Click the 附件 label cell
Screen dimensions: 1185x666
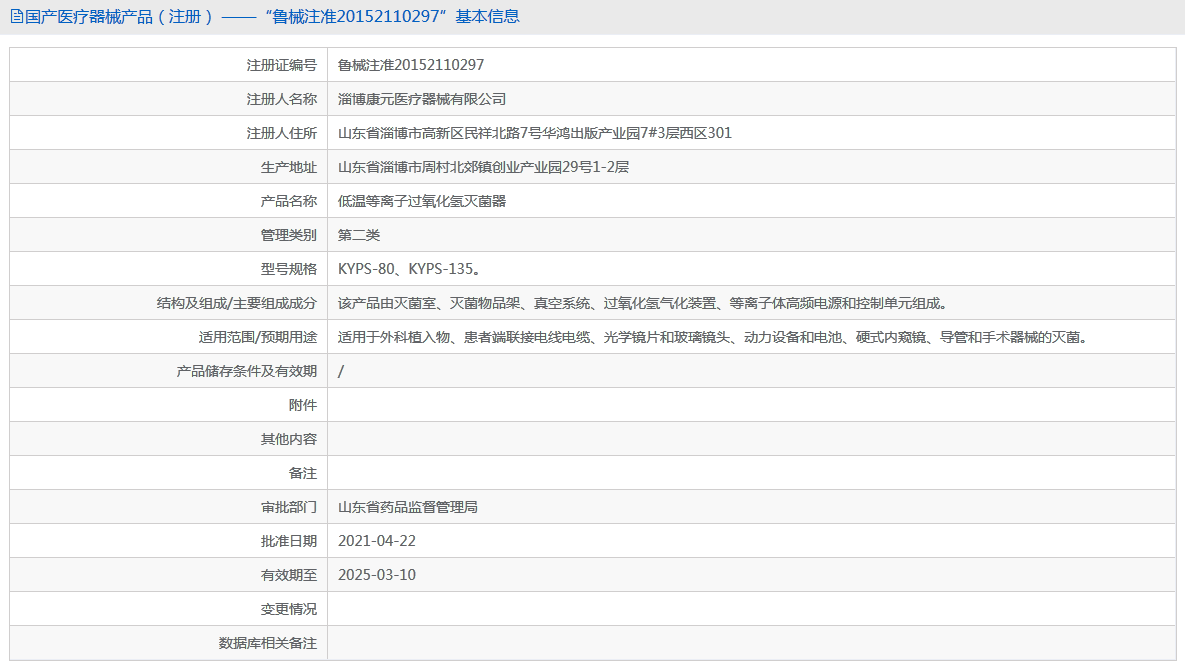click(x=302, y=405)
